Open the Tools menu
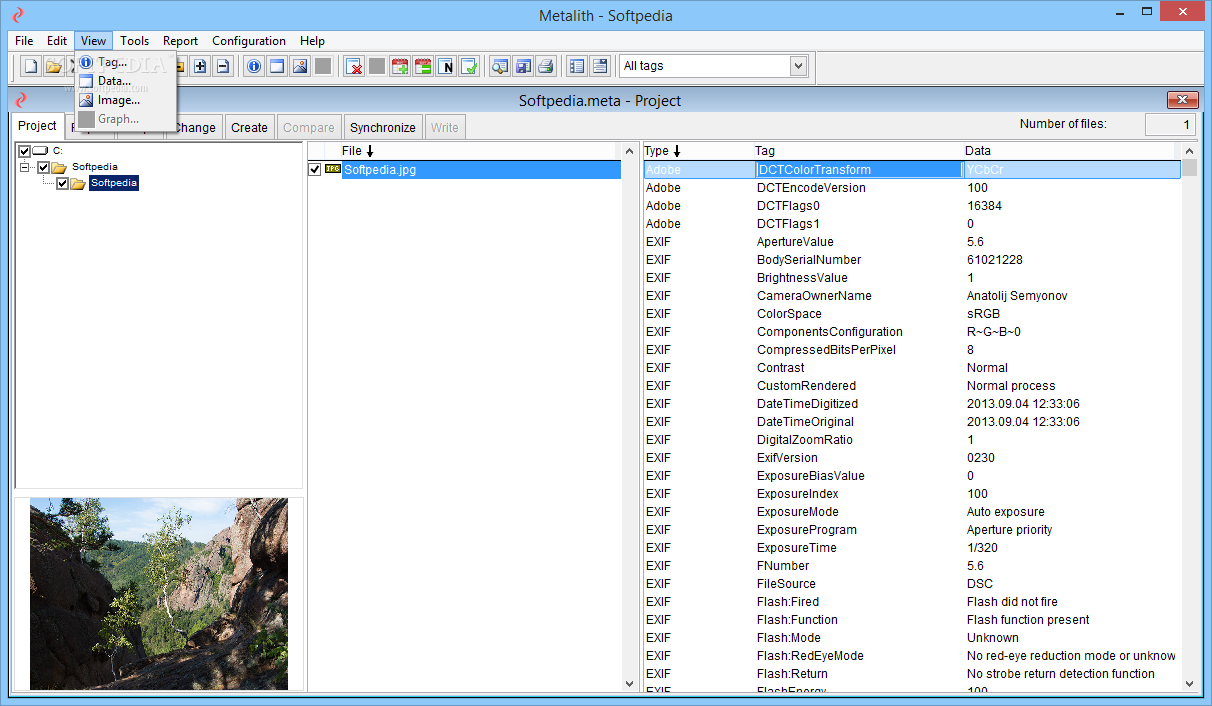 [x=134, y=41]
